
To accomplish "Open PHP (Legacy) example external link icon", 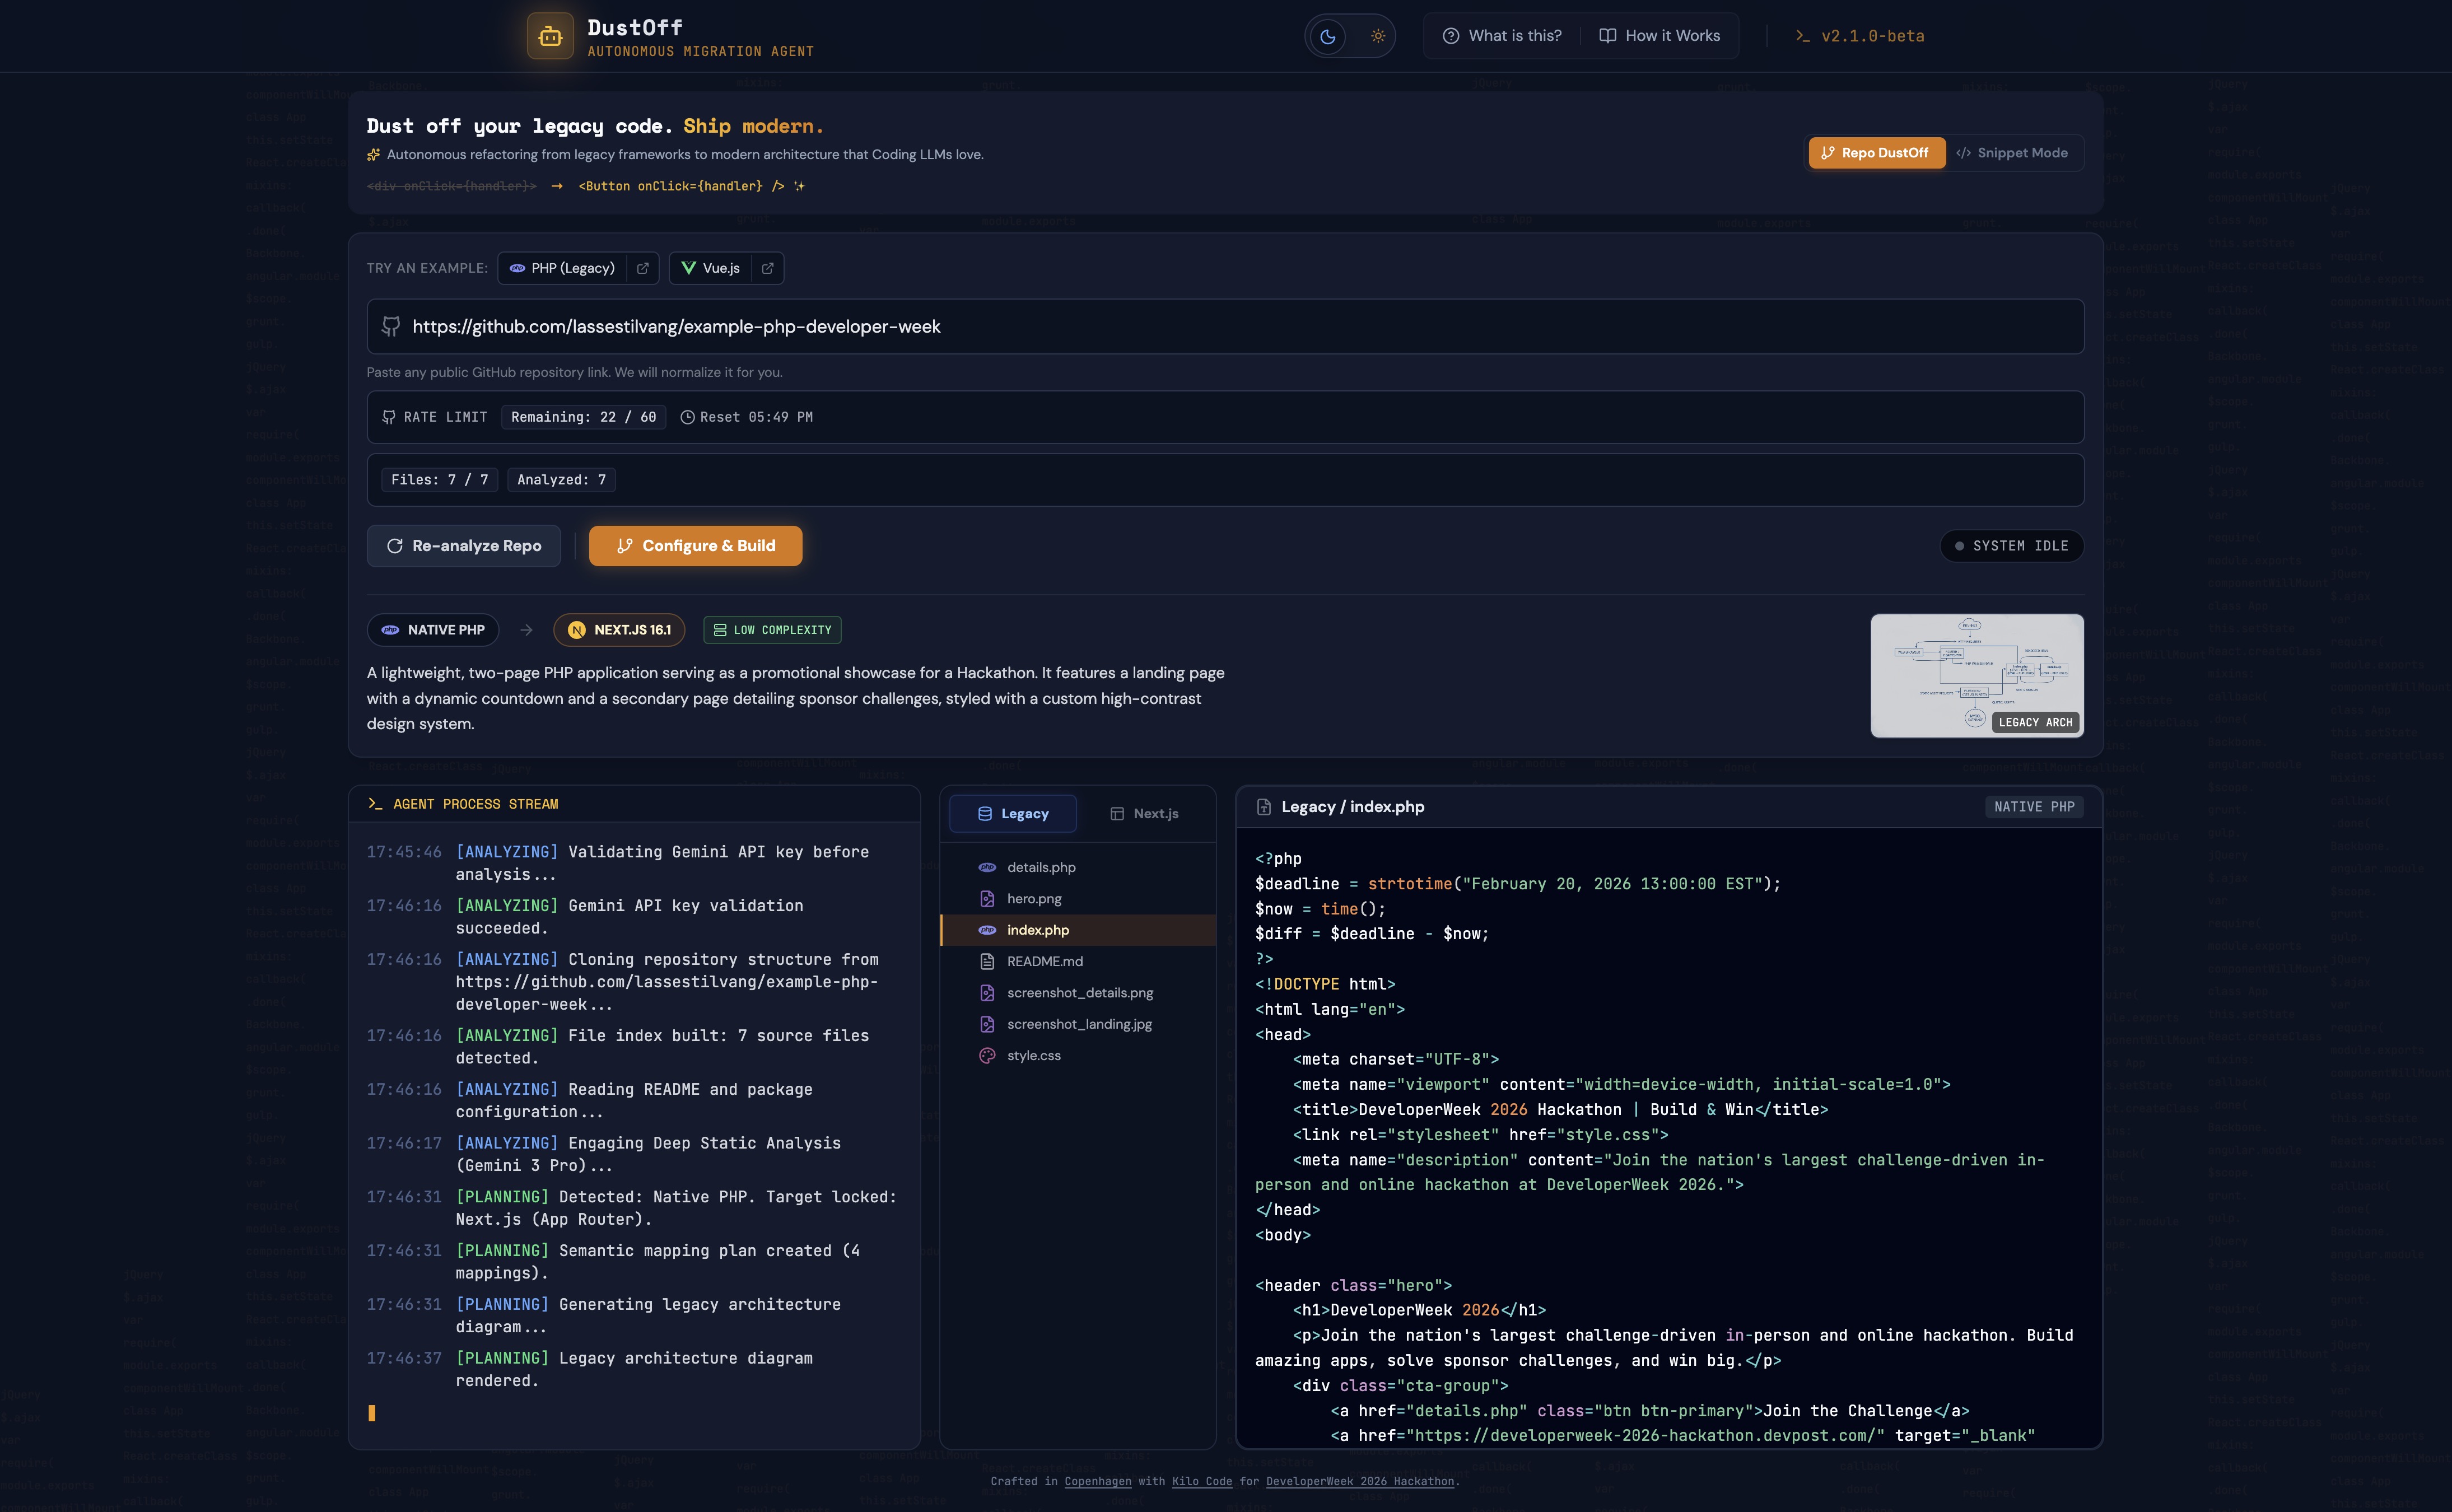I will 643,268.
